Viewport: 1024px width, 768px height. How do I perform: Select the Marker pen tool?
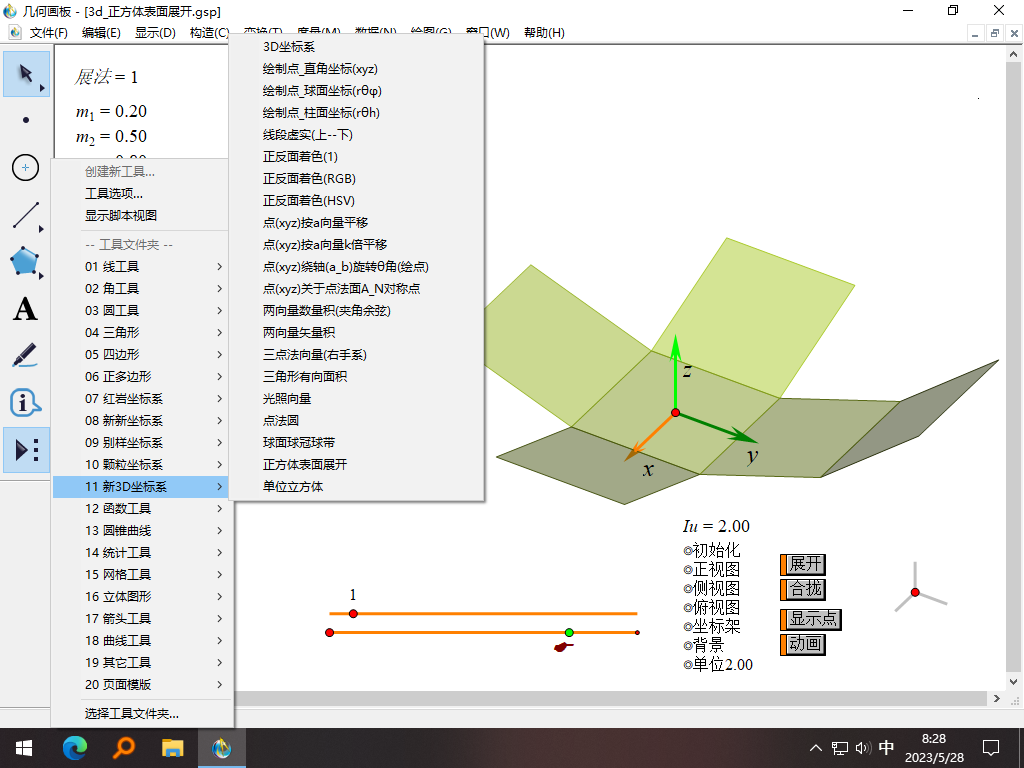point(25,356)
